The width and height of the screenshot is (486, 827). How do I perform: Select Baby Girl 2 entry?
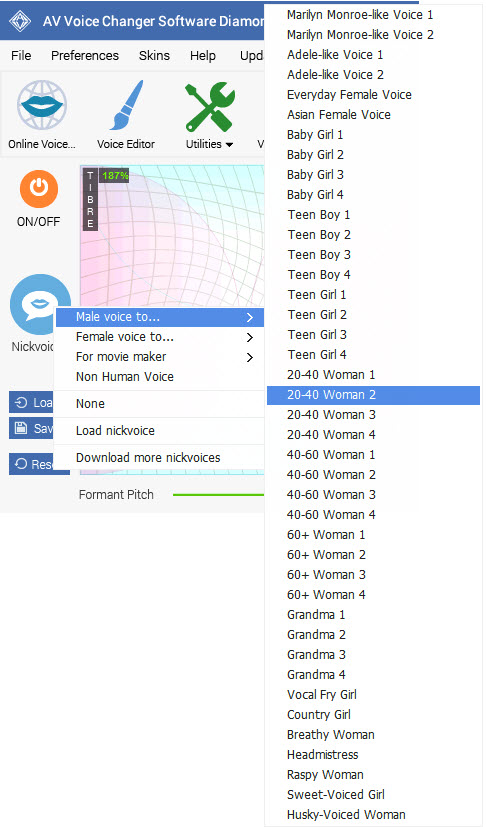click(x=373, y=155)
